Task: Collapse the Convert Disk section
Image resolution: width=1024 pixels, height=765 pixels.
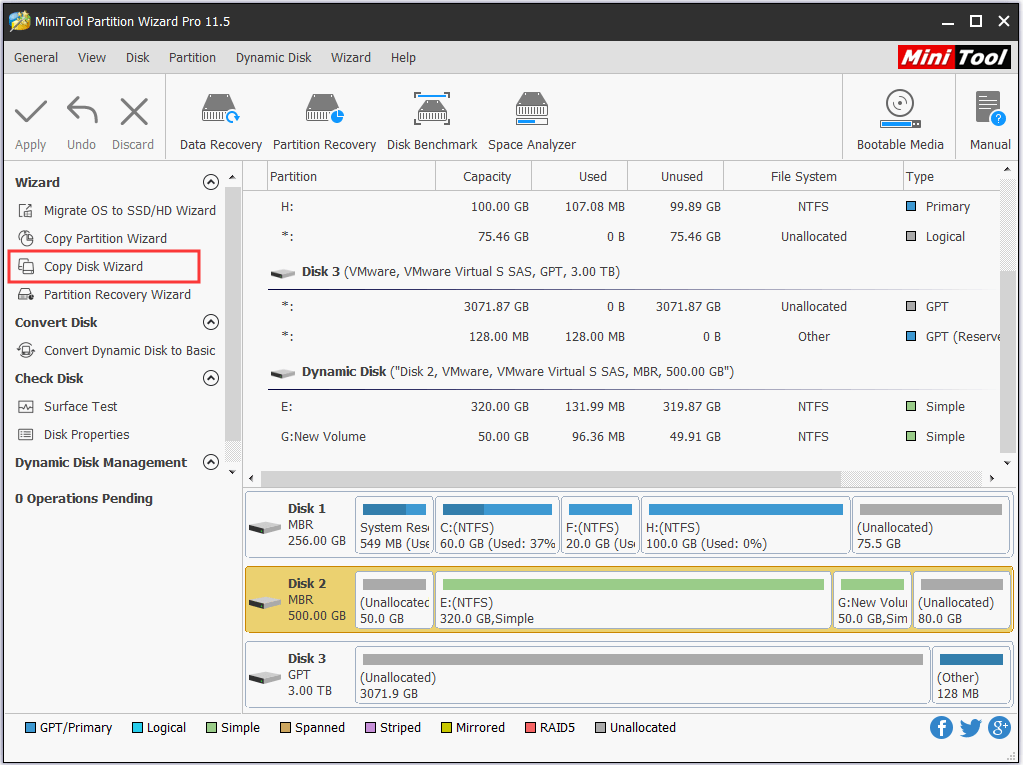Action: pyautogui.click(x=211, y=322)
